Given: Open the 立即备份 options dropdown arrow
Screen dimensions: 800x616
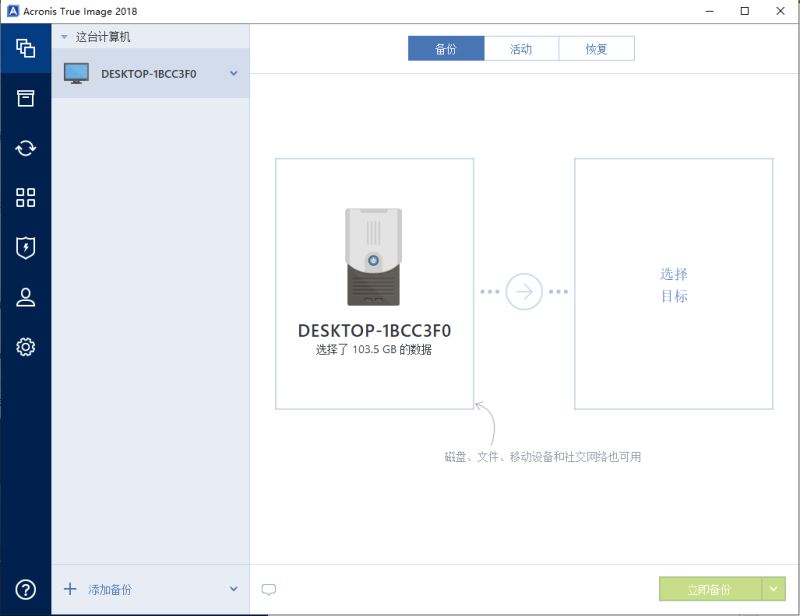Looking at the screenshot, I should (x=774, y=589).
